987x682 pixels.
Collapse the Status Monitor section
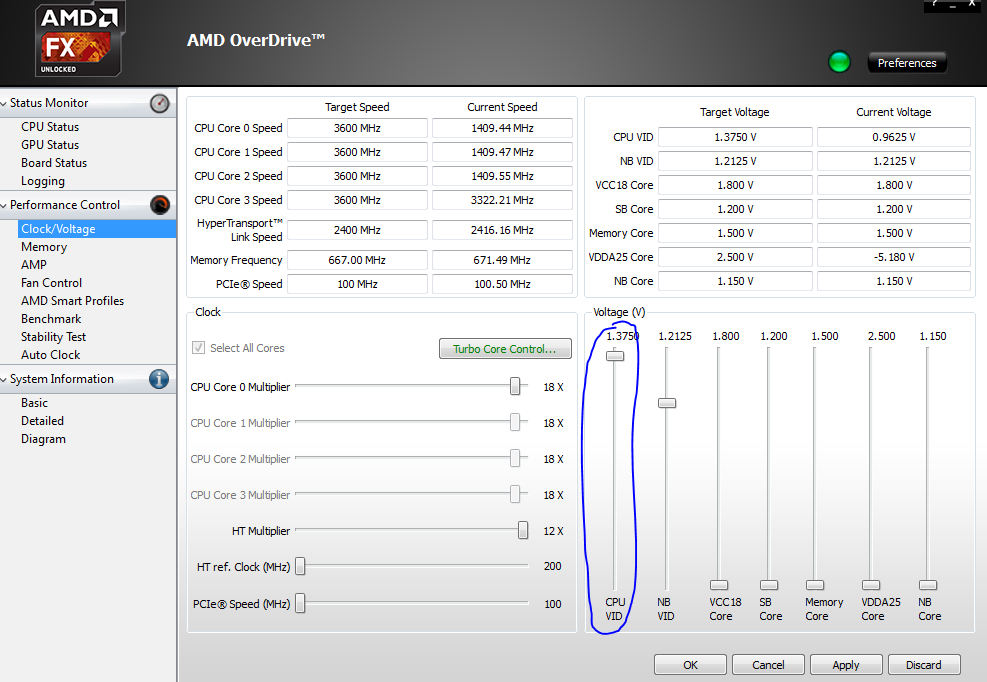4,103
